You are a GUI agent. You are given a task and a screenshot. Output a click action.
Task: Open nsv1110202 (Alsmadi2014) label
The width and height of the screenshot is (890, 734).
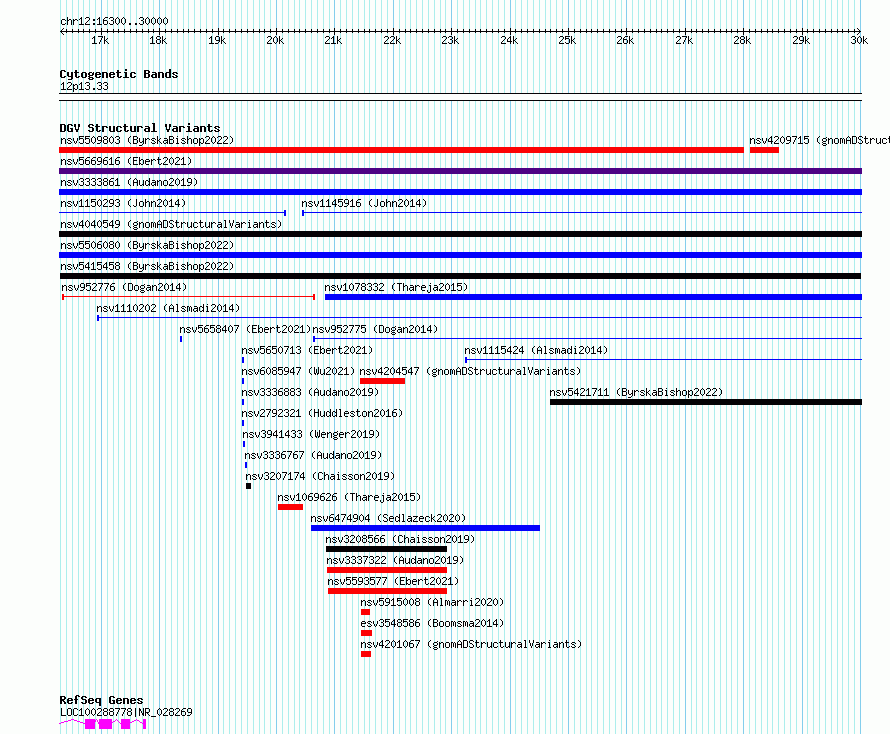click(168, 308)
